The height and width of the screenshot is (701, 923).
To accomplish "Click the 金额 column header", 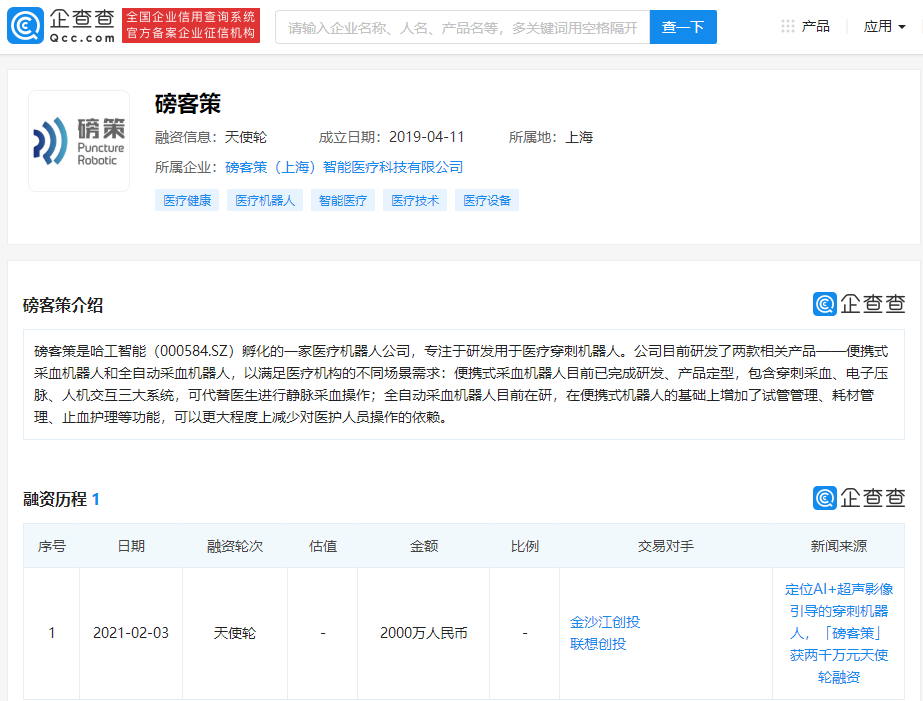I will (424, 546).
